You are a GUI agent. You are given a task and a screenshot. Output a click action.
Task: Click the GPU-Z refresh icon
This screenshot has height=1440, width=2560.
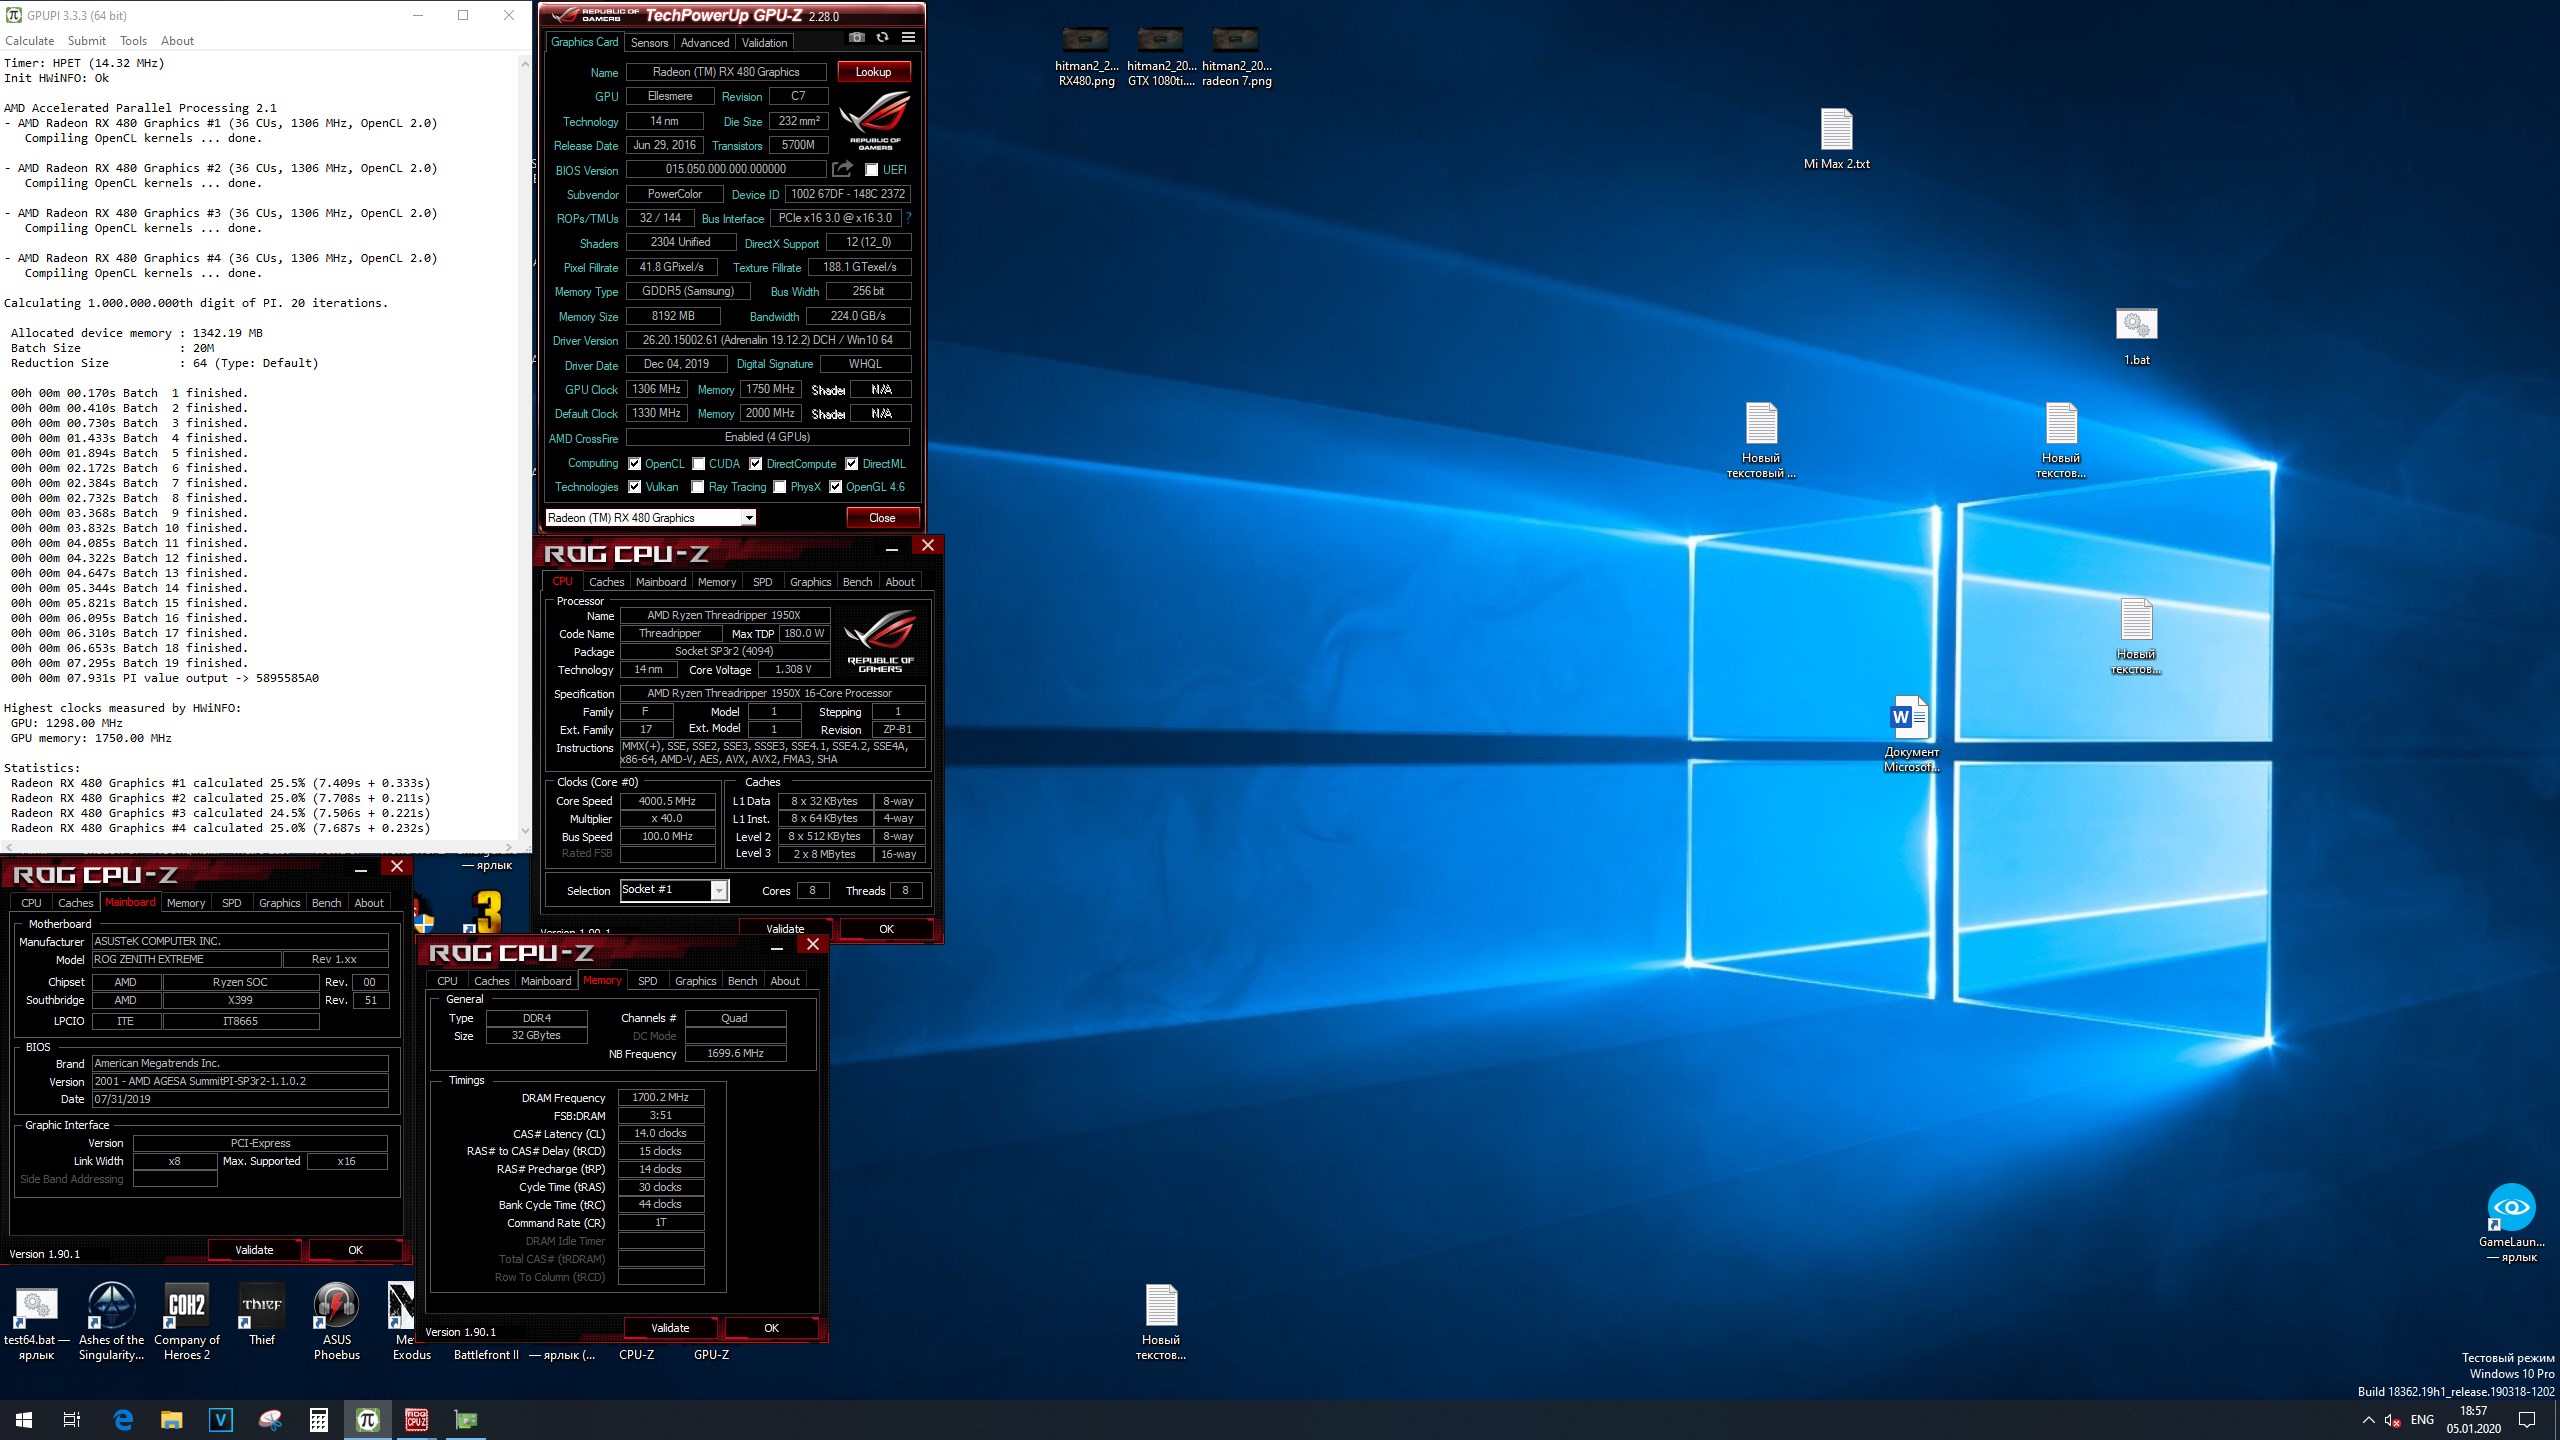[x=882, y=38]
